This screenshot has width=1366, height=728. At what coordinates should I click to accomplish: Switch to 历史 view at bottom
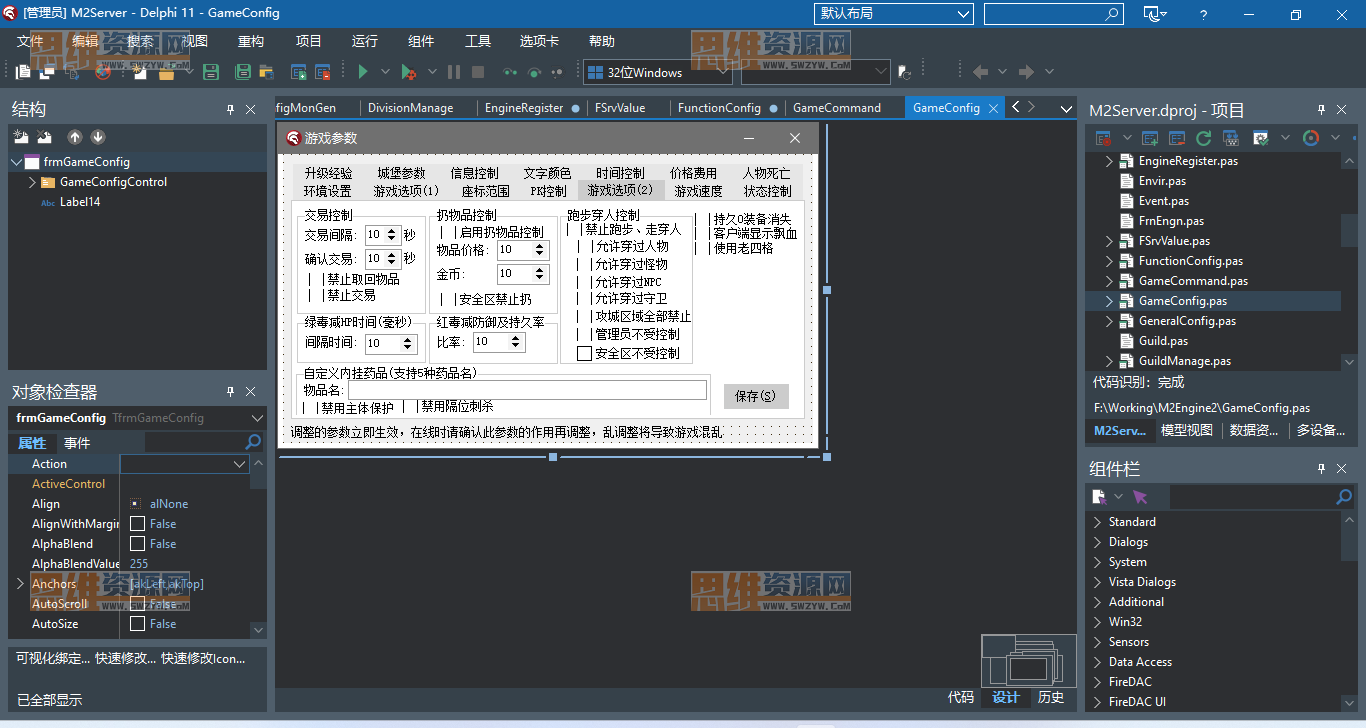tap(1051, 697)
